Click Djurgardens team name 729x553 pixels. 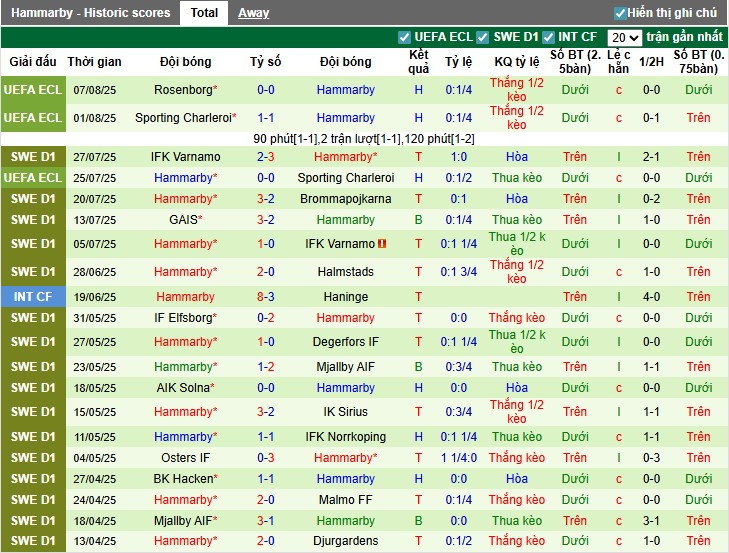(345, 541)
